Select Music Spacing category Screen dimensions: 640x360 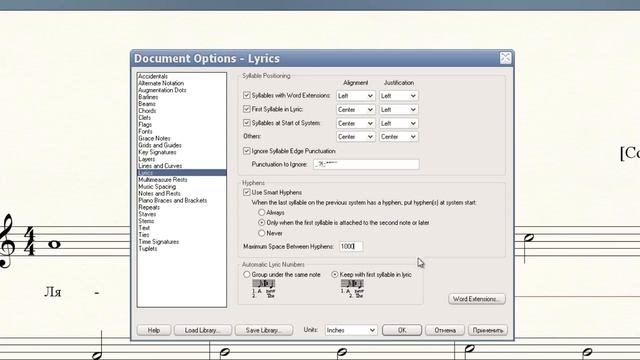(157, 187)
